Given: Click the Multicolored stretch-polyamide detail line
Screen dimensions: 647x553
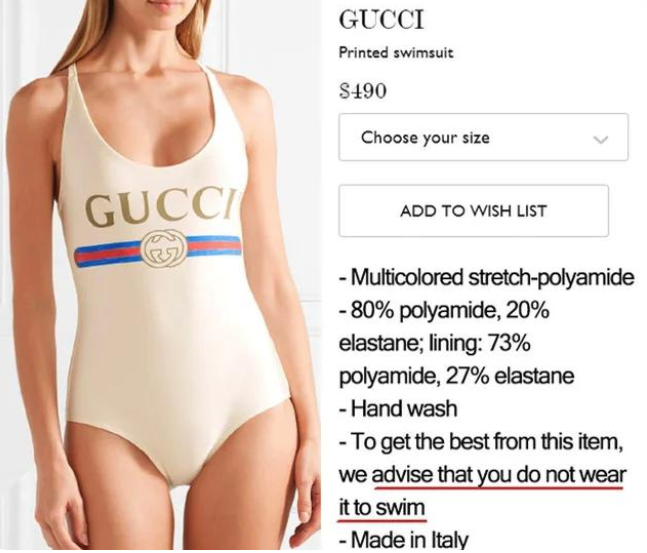Looking at the screenshot, I should [486, 277].
